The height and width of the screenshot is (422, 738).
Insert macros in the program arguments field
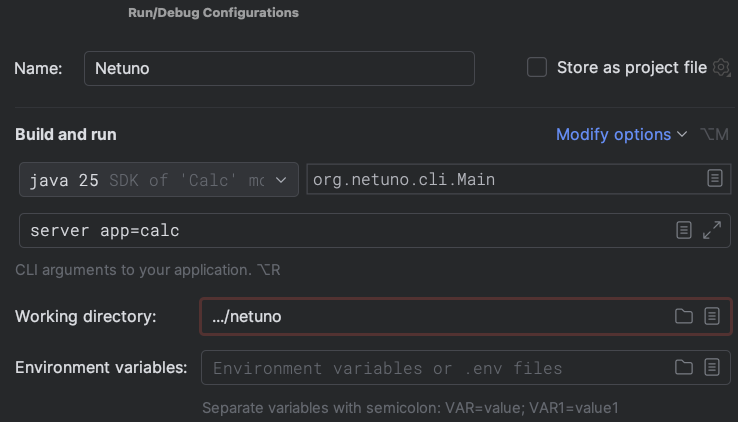click(684, 230)
